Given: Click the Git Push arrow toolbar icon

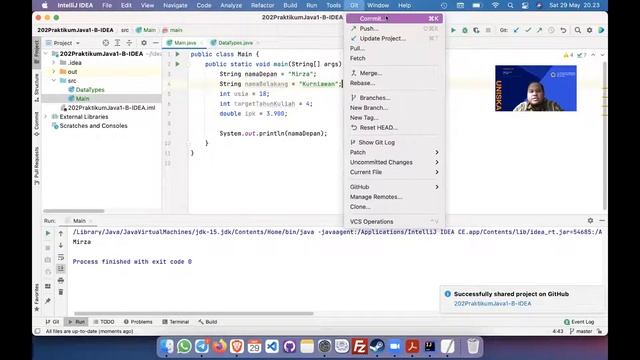Looking at the screenshot, I should point(539,30).
